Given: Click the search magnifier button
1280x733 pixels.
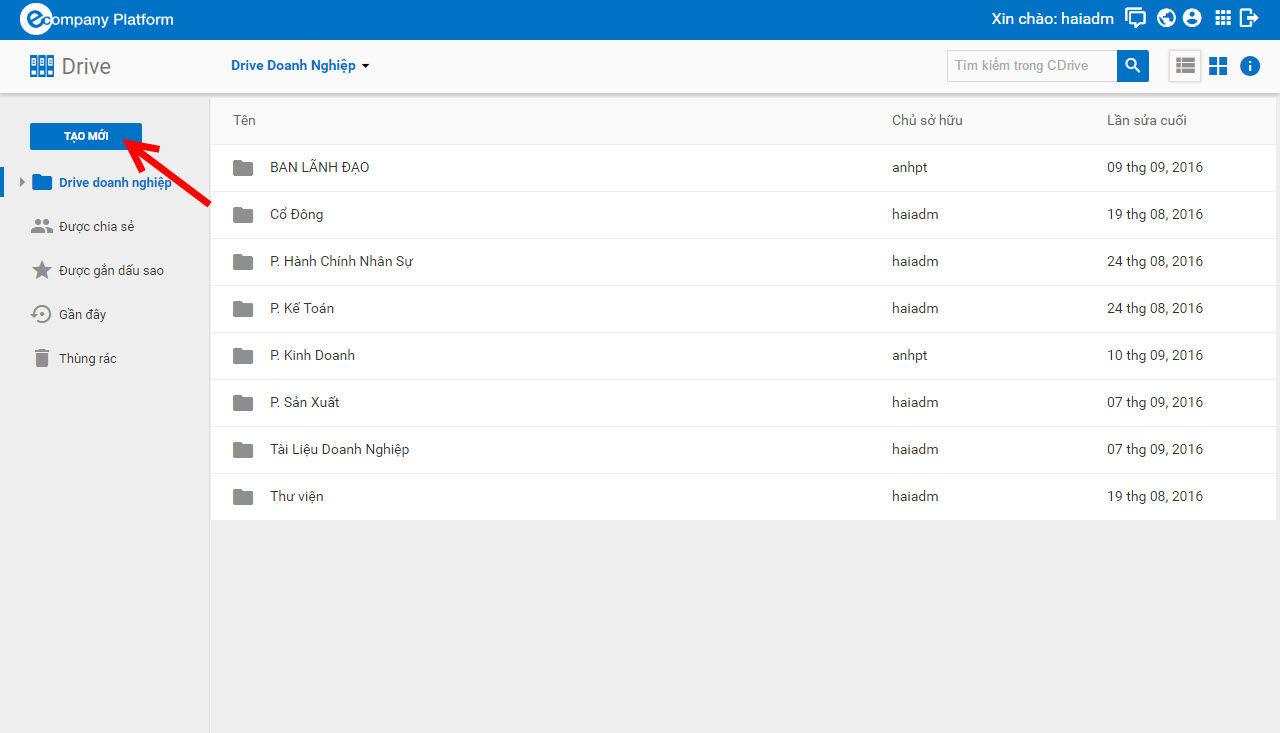Looking at the screenshot, I should 1133,66.
